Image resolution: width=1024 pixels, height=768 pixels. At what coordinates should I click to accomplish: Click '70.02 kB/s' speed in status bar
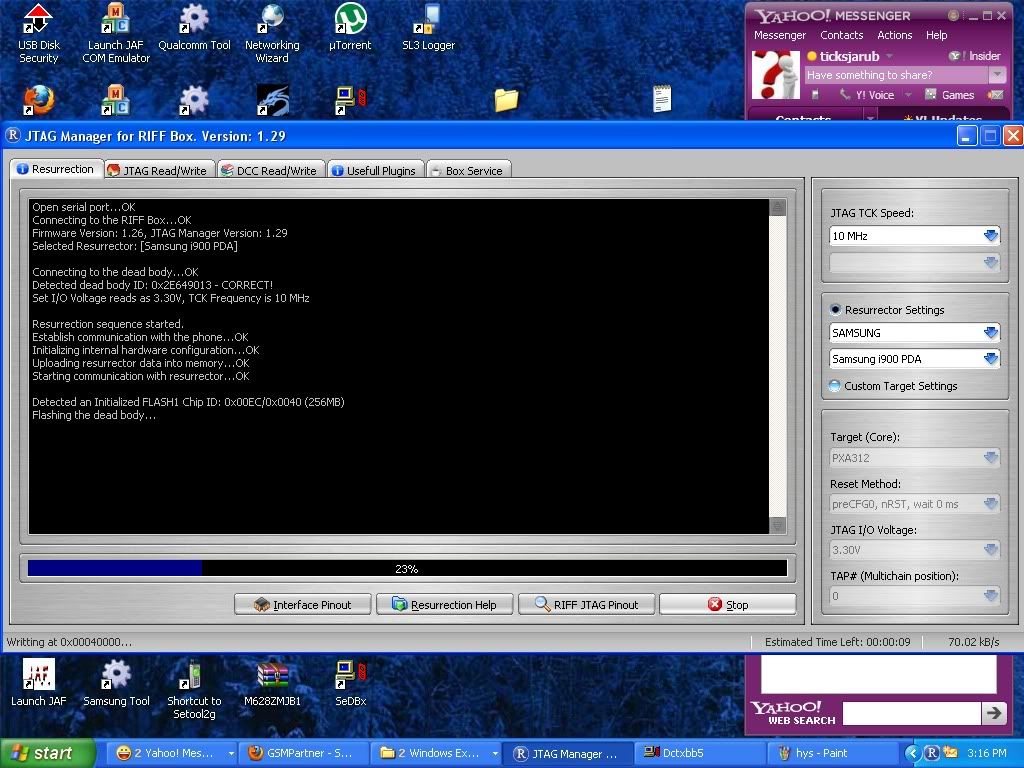tap(974, 642)
